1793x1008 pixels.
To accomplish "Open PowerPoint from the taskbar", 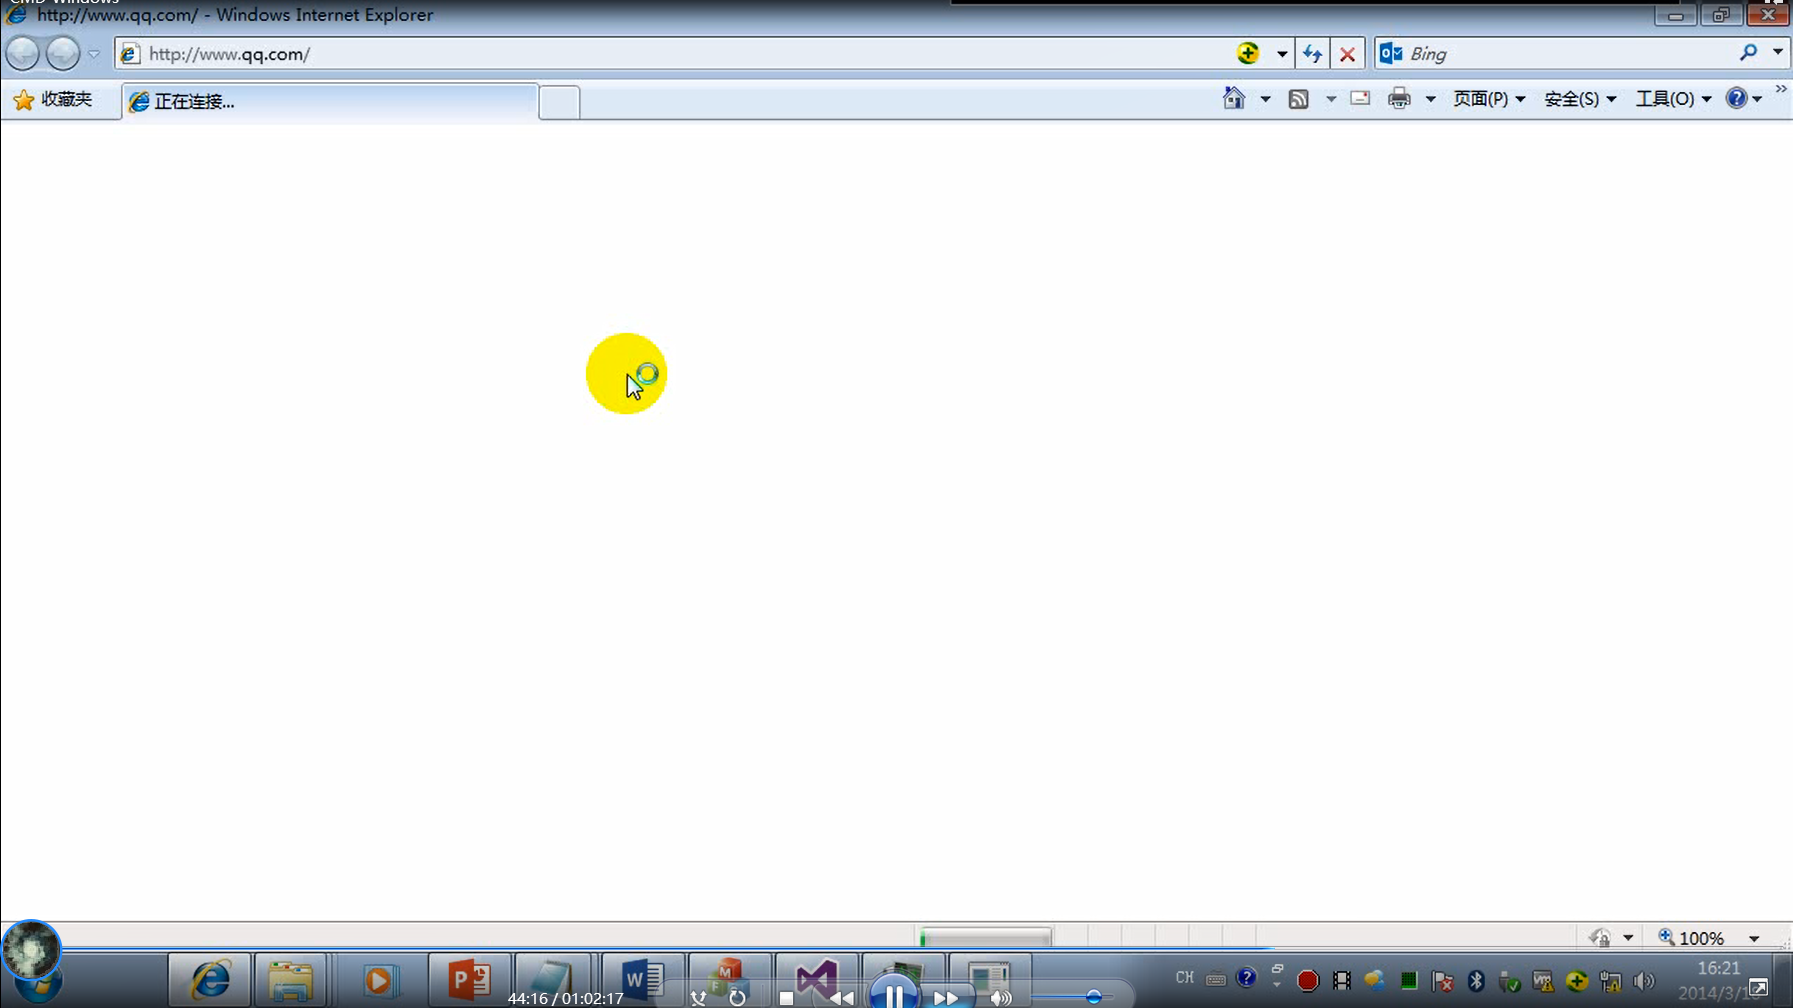I will pos(468,980).
